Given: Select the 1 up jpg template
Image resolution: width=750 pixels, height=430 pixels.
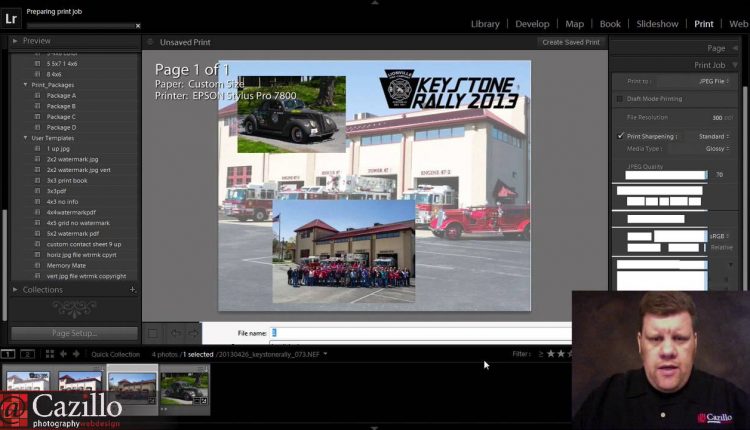Looking at the screenshot, I should 58,149.
